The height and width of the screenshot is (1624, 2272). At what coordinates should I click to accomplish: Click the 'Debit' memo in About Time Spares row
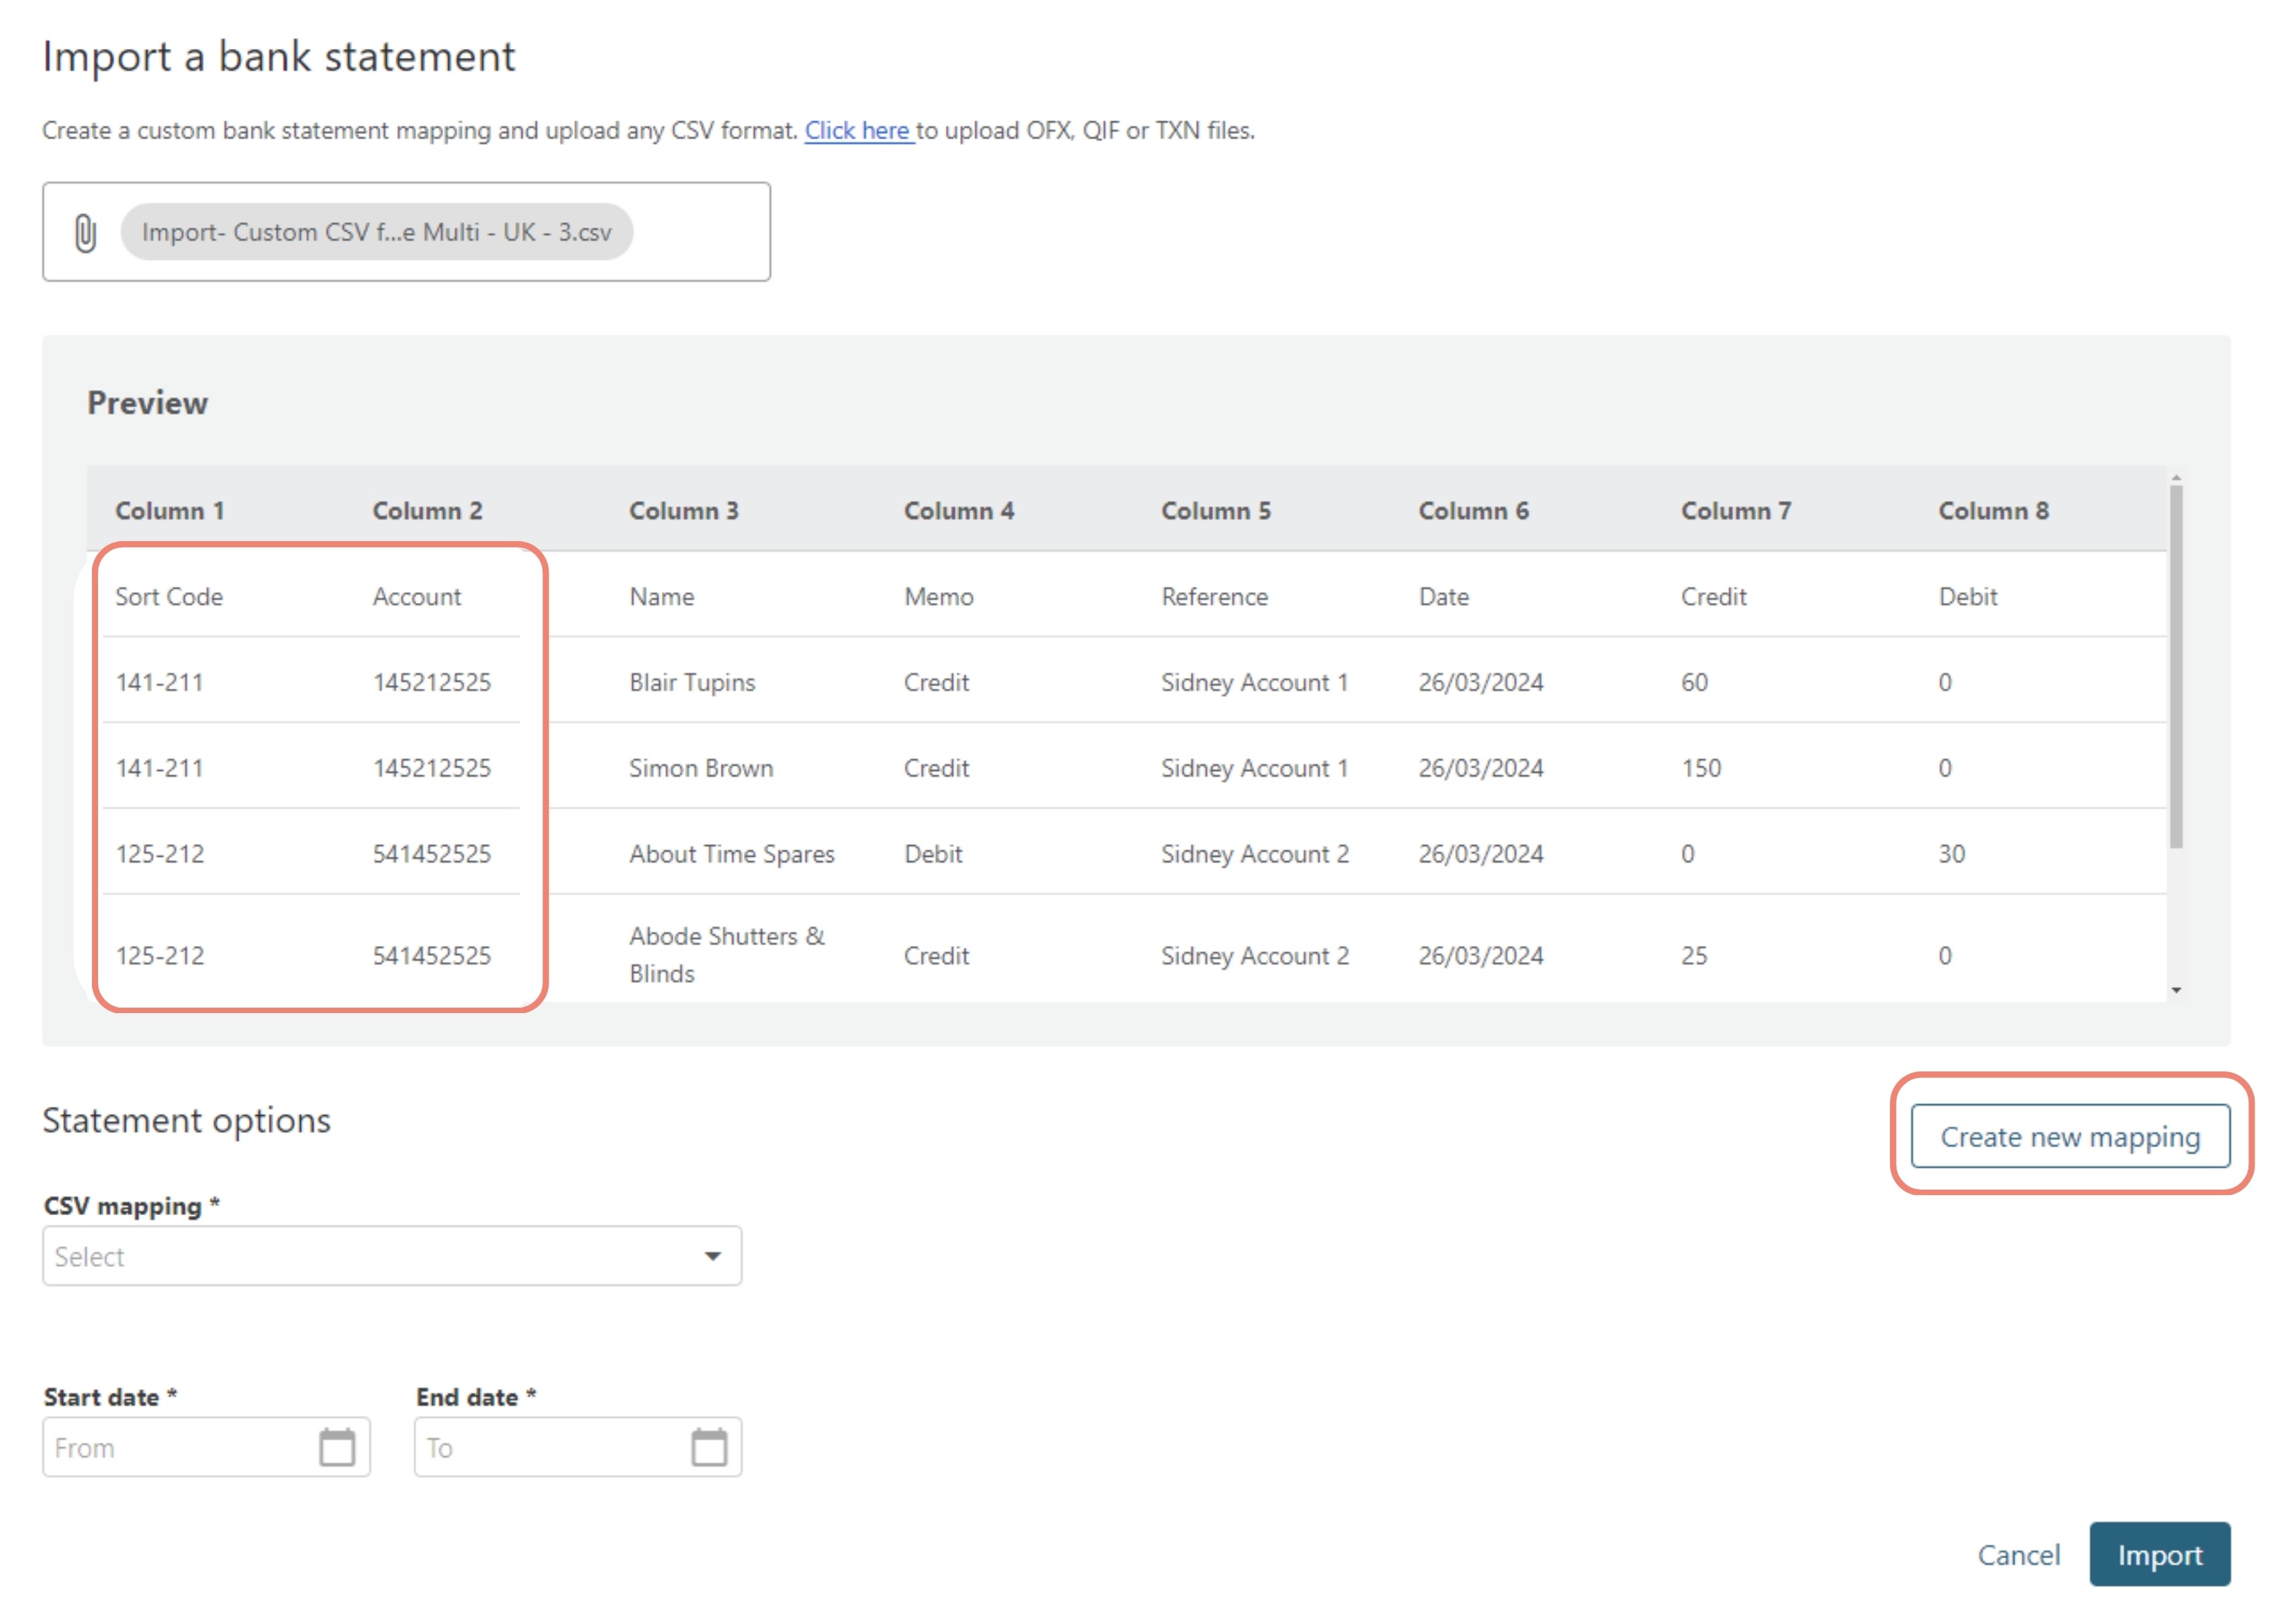point(933,855)
